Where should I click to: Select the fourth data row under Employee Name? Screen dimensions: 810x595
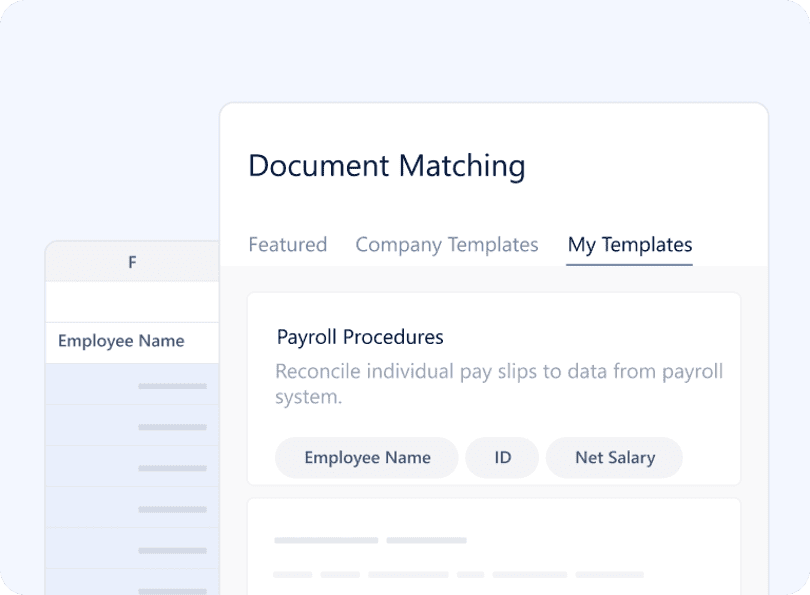(132, 507)
